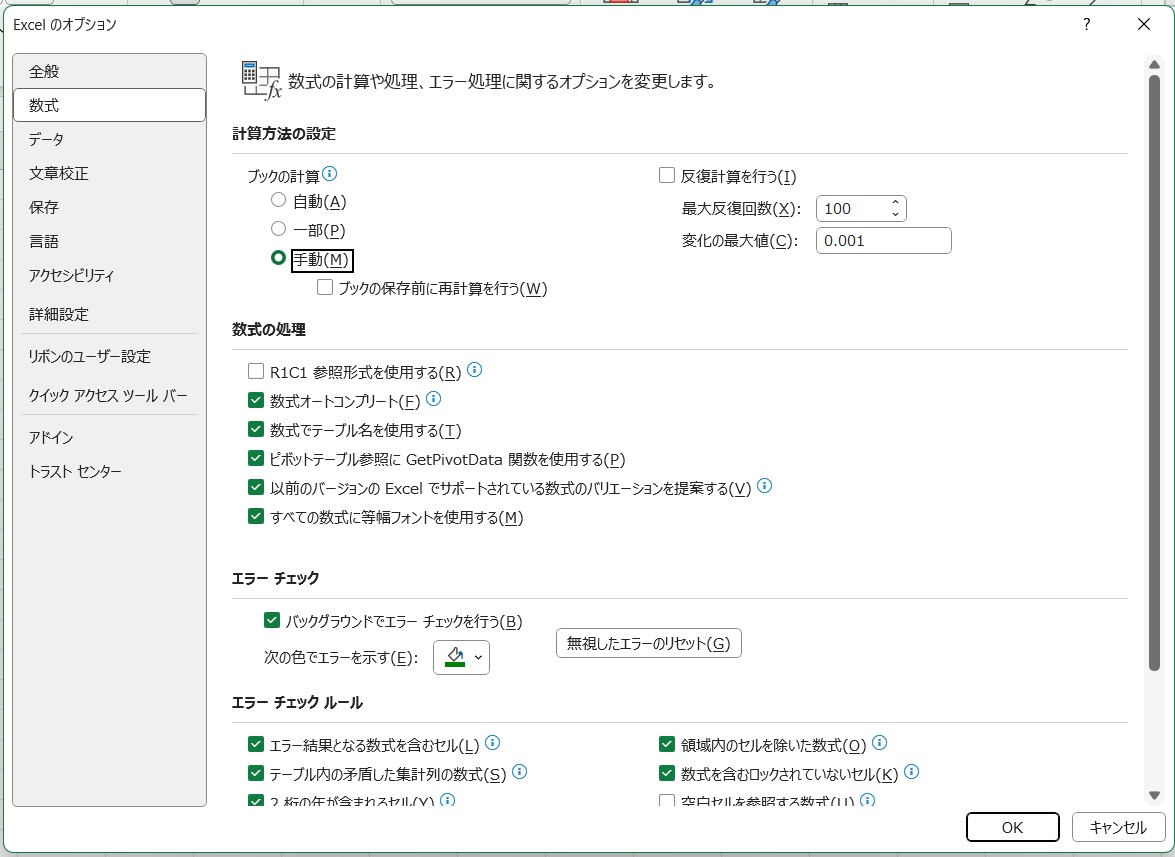Screen dimensions: 1175x857
Task: Toggle 数式を含むロックされていないセル checkbox
Action: 667,772
